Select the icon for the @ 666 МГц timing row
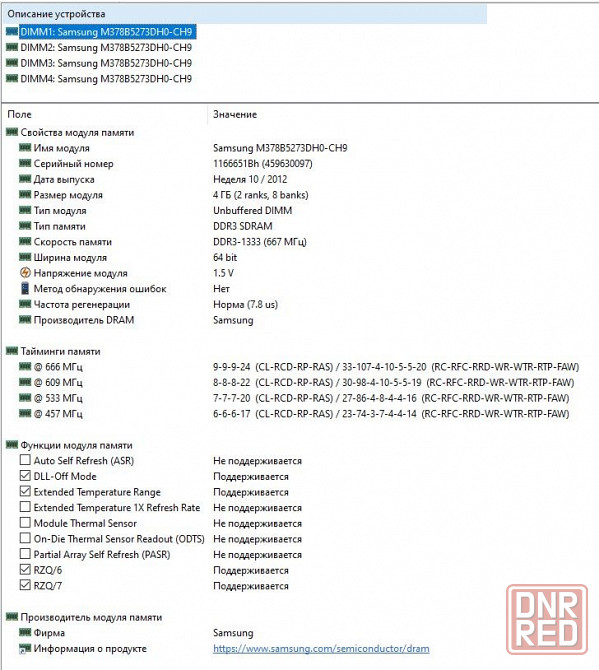 point(25,366)
